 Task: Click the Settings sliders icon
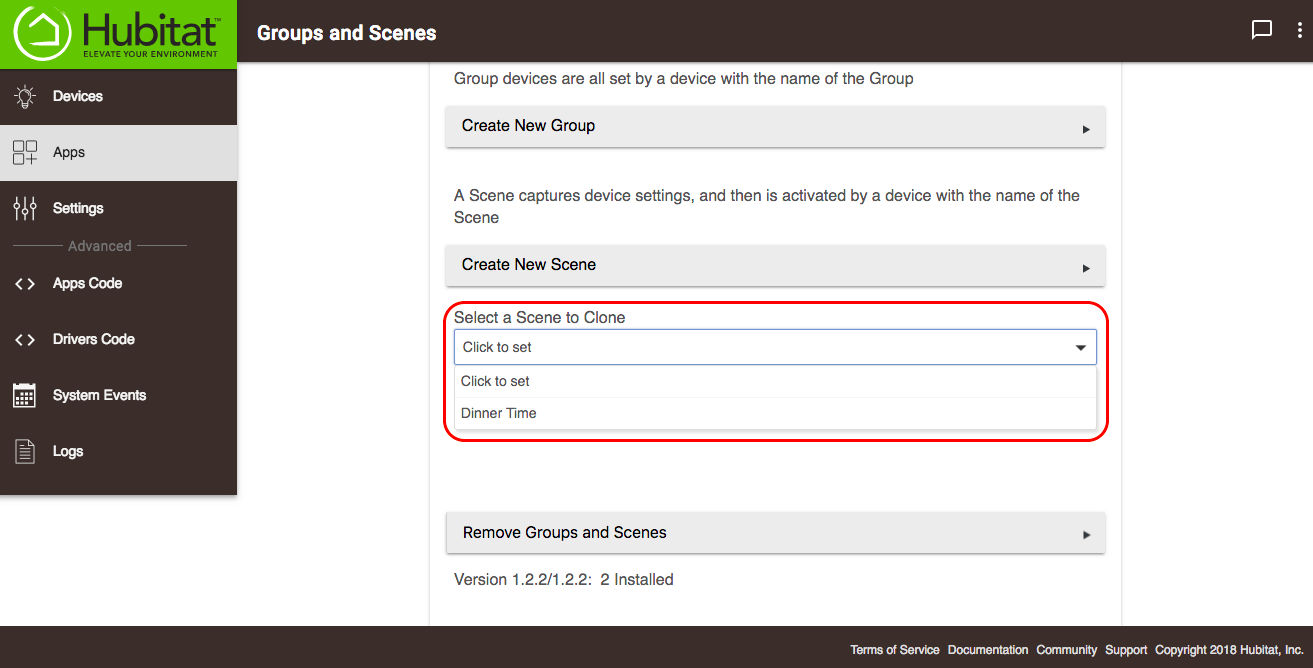coord(25,208)
